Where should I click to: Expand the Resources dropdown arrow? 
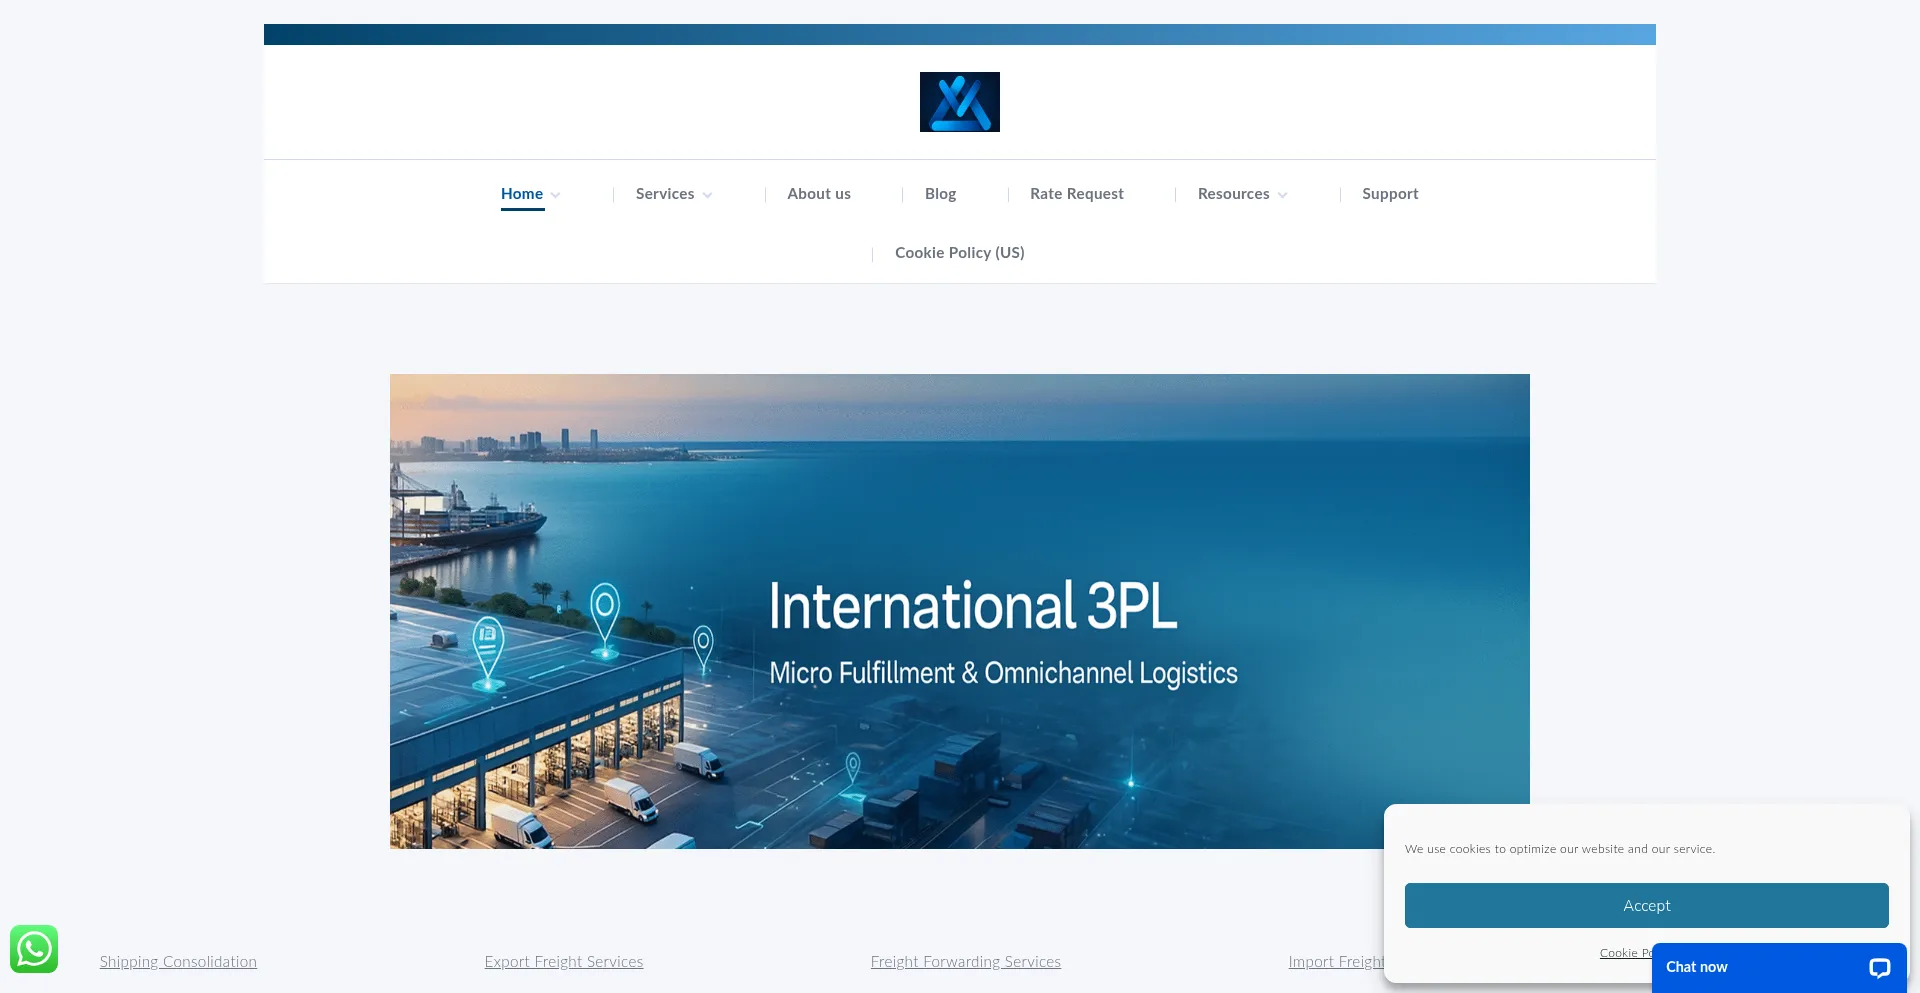[1282, 195]
